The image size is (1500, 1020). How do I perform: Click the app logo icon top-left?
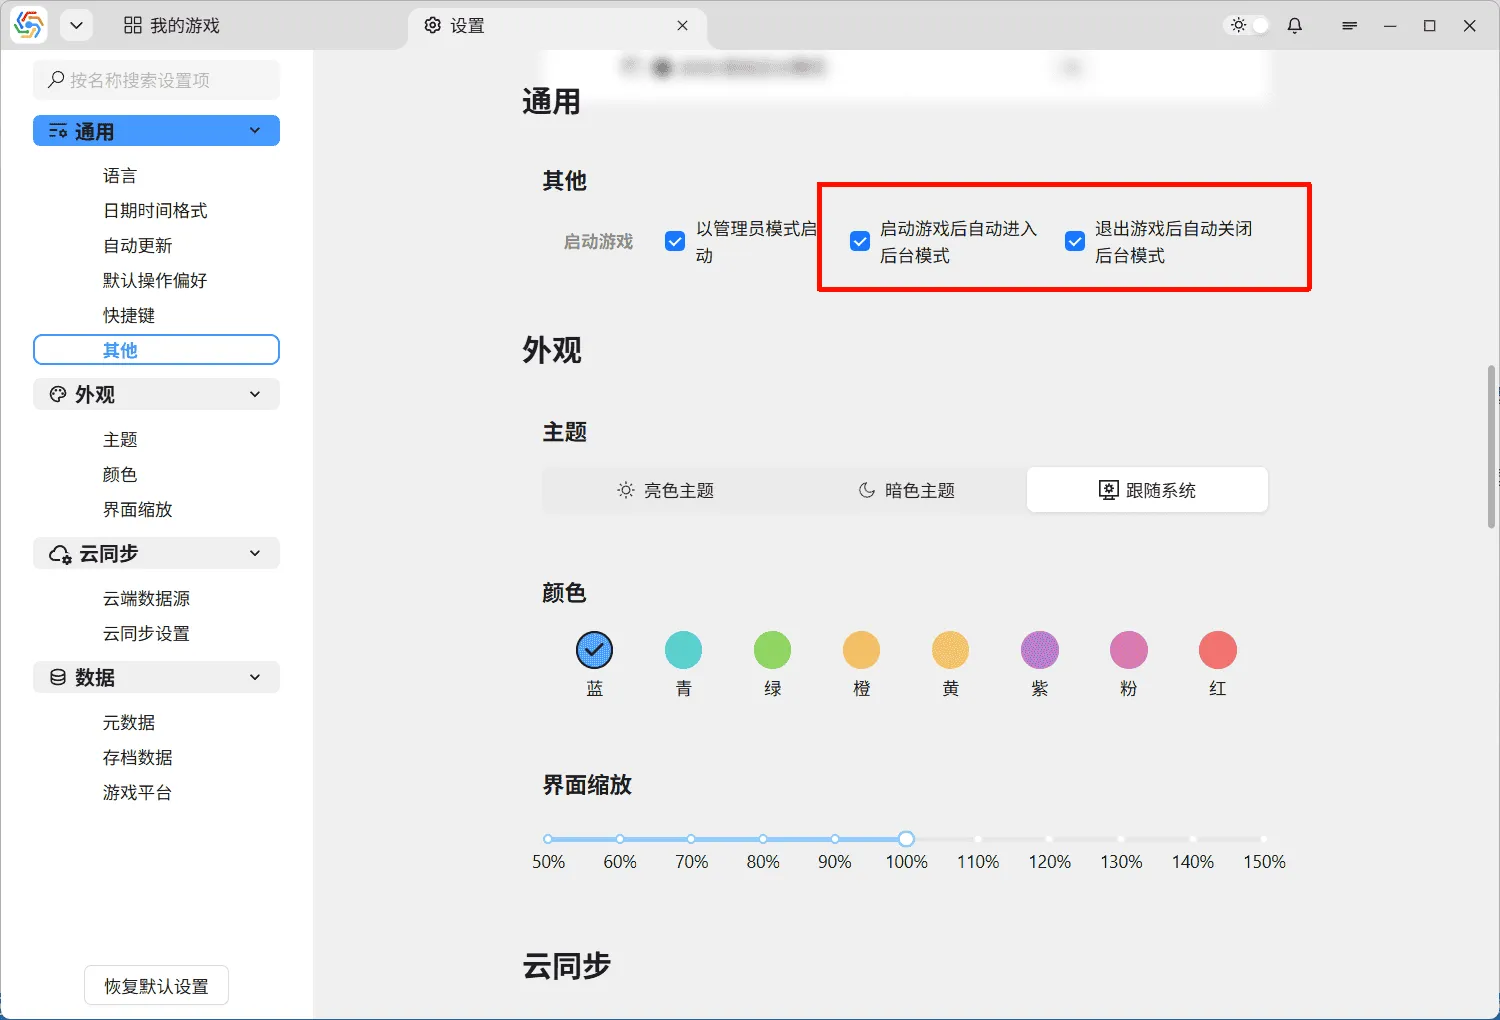pyautogui.click(x=27, y=25)
